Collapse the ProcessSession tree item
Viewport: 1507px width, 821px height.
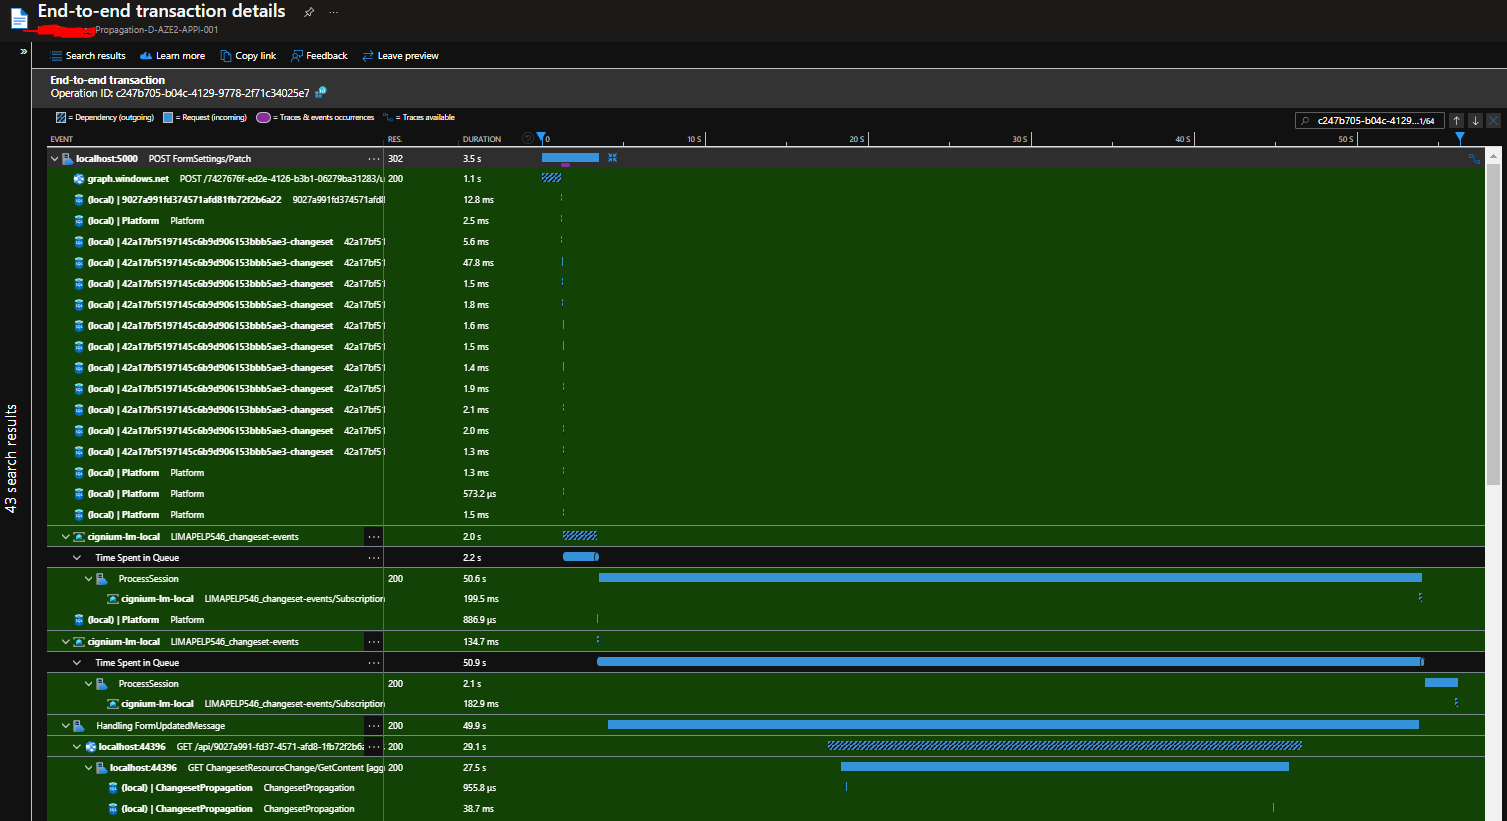pyautogui.click(x=88, y=578)
